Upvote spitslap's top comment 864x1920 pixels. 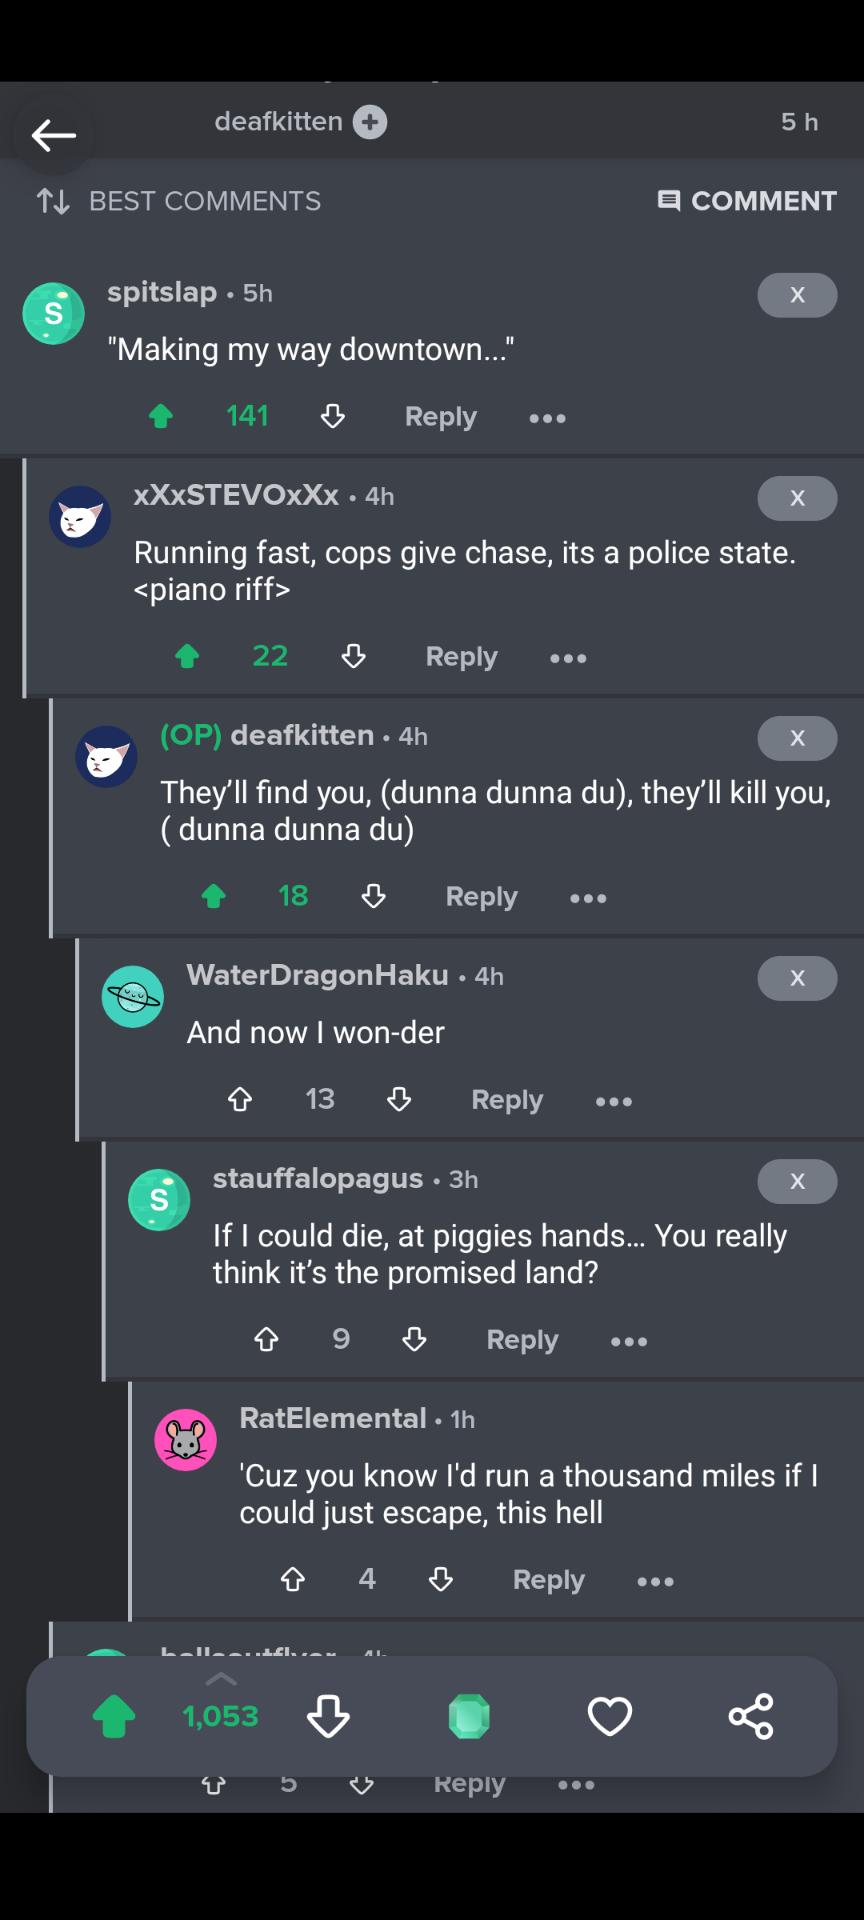pyautogui.click(x=161, y=416)
